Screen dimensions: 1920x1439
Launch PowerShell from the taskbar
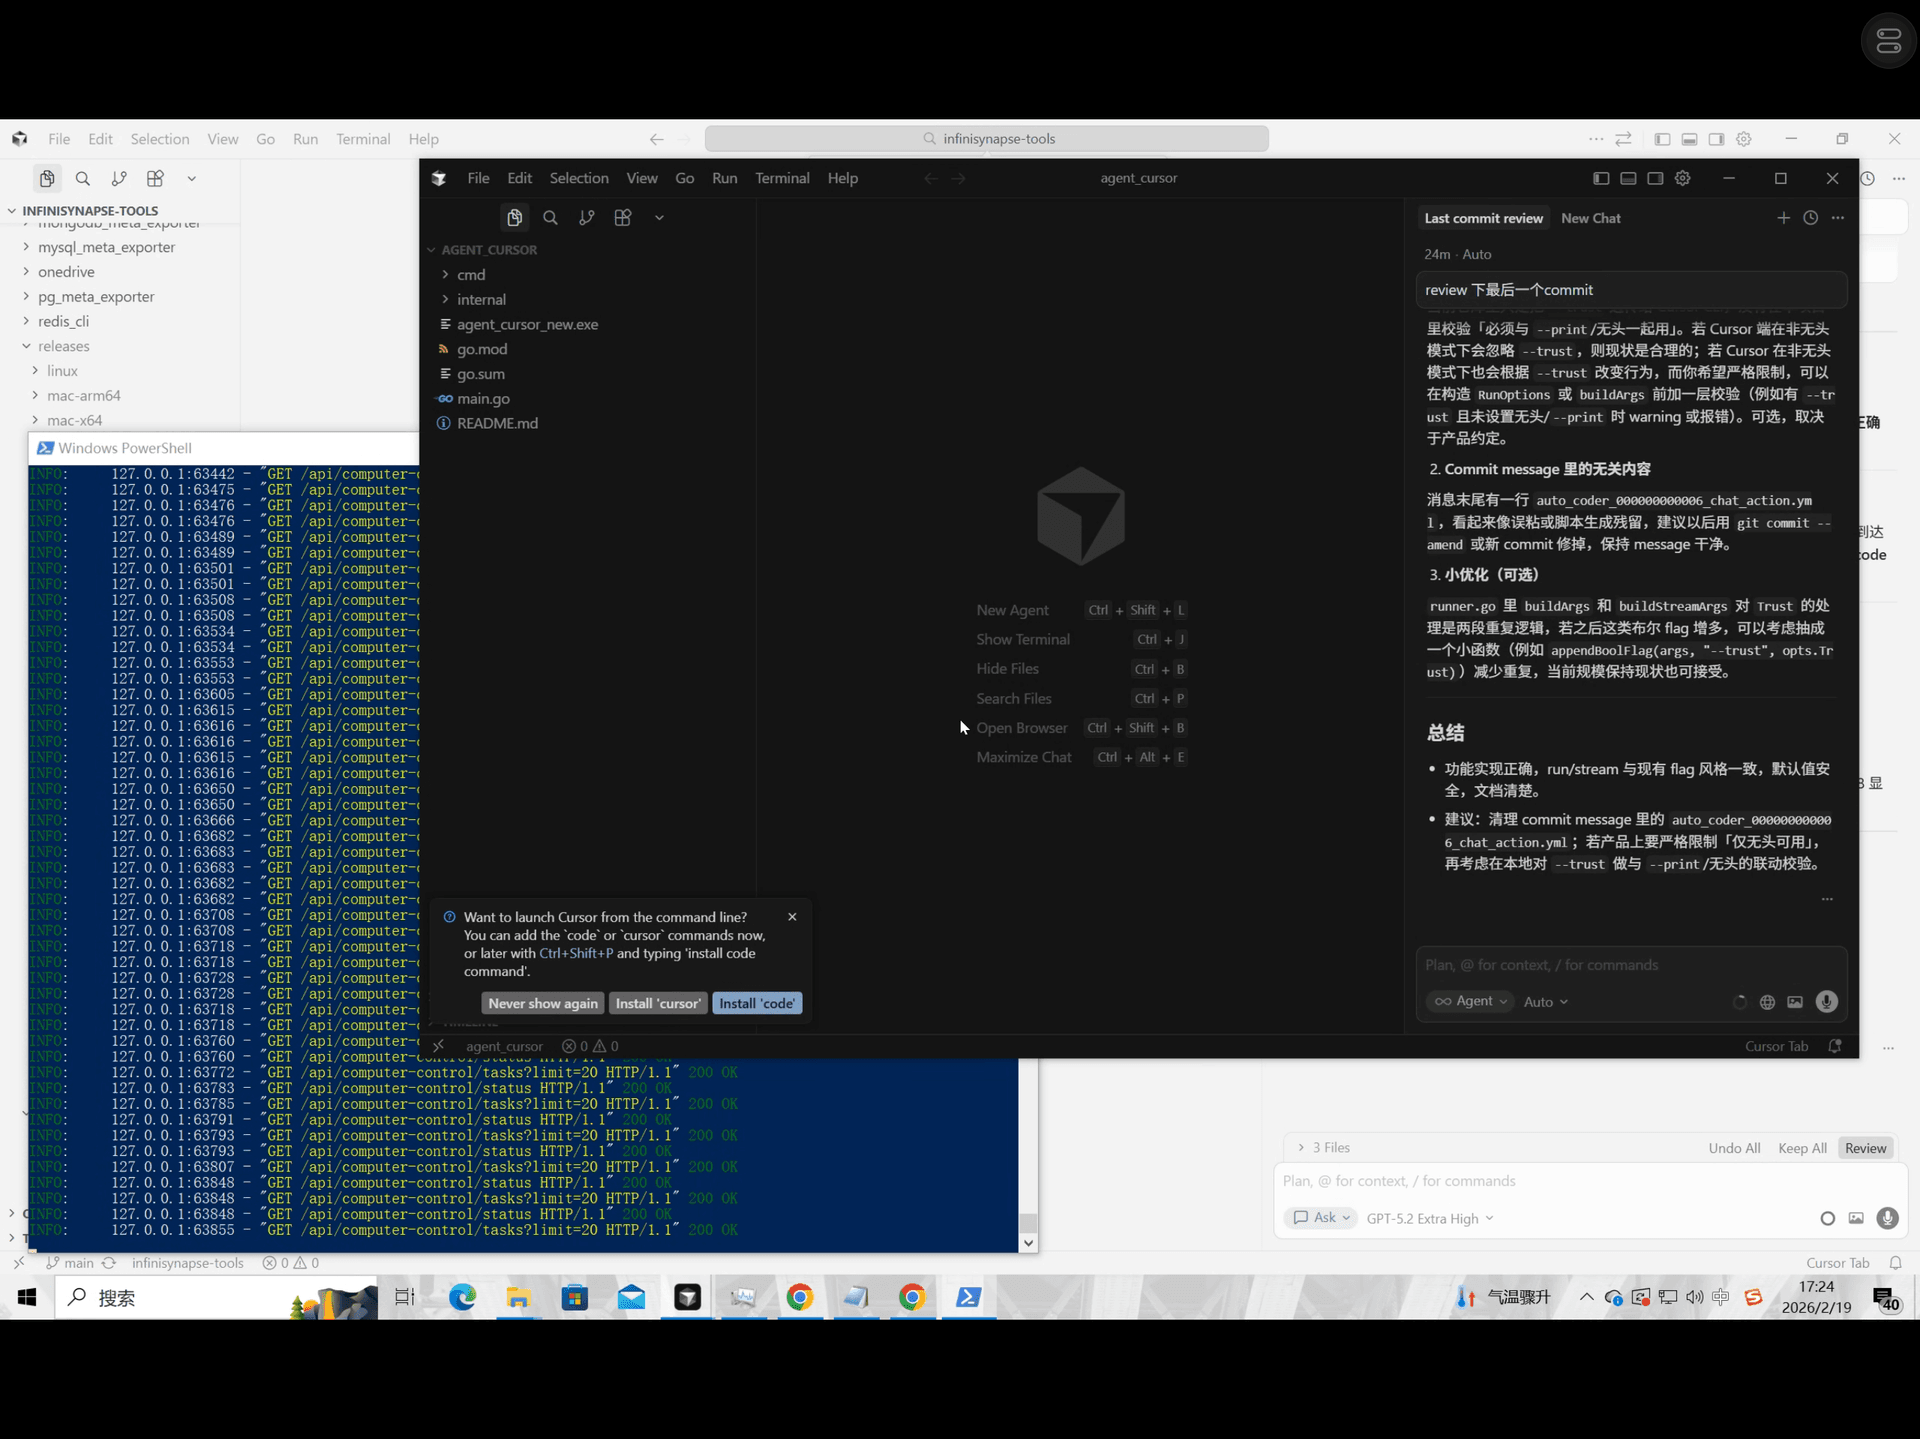pos(968,1297)
